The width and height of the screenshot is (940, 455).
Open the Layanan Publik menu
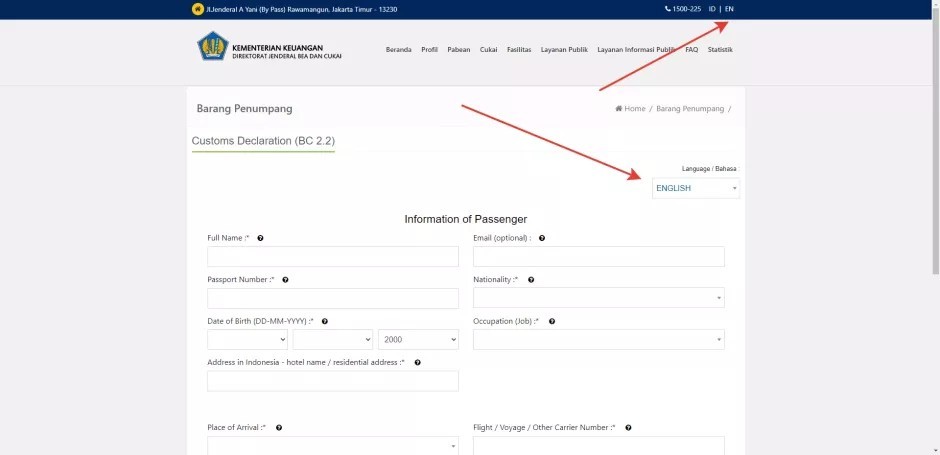[564, 49]
